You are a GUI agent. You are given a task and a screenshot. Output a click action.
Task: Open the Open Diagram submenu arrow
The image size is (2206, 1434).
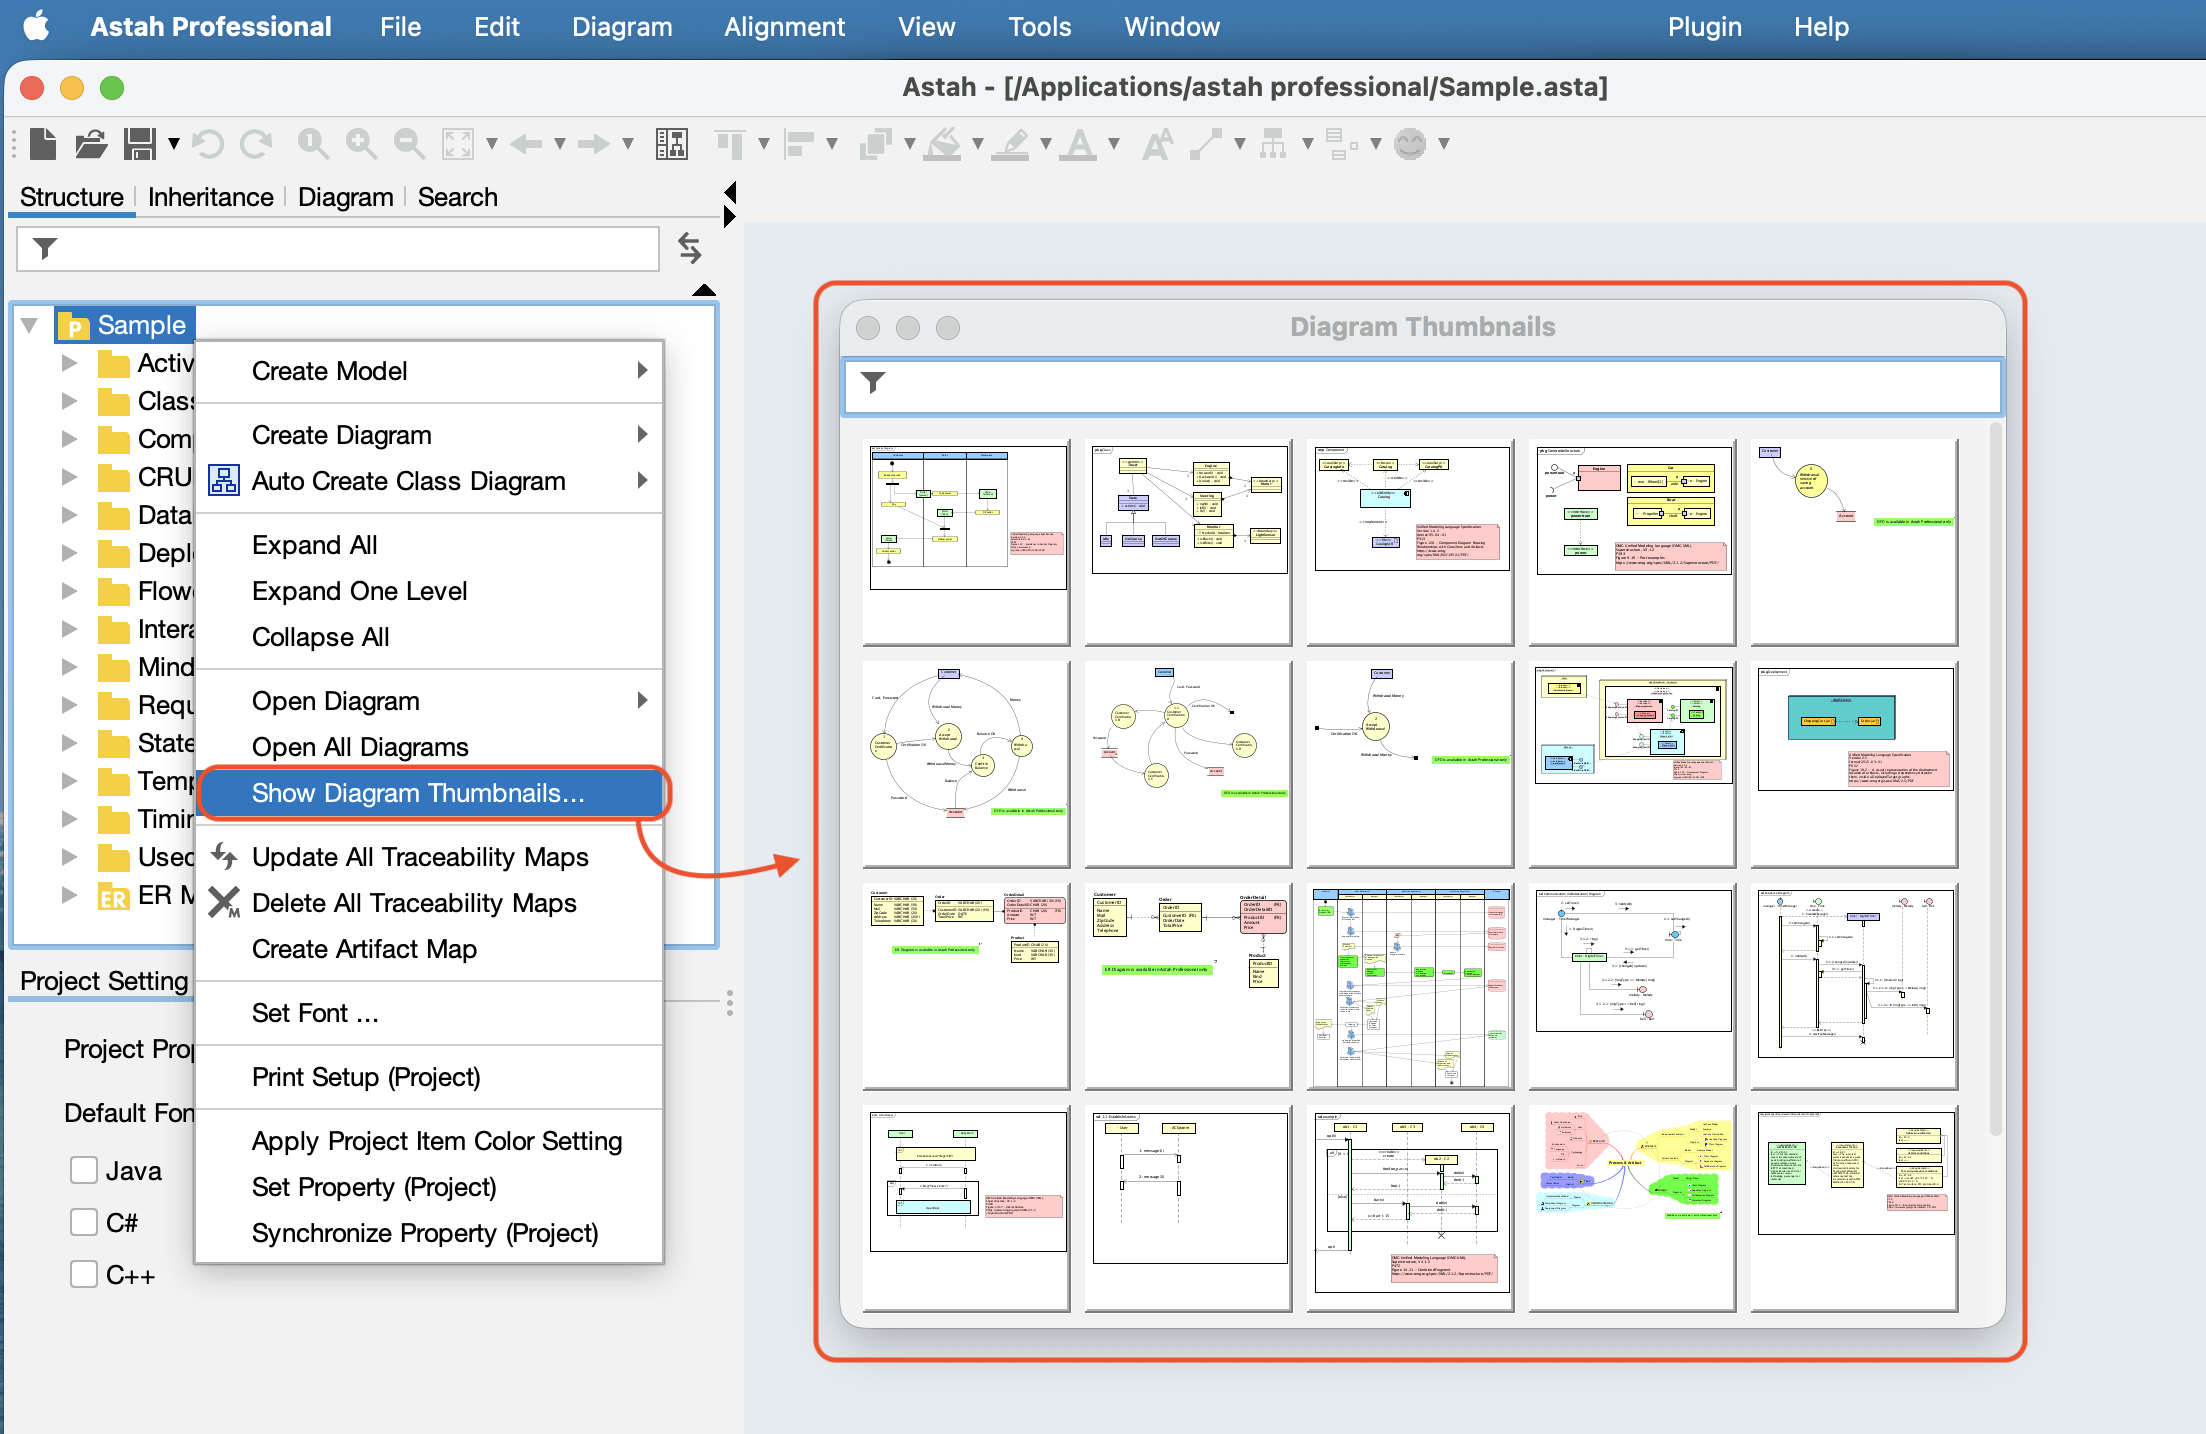pyautogui.click(x=643, y=700)
